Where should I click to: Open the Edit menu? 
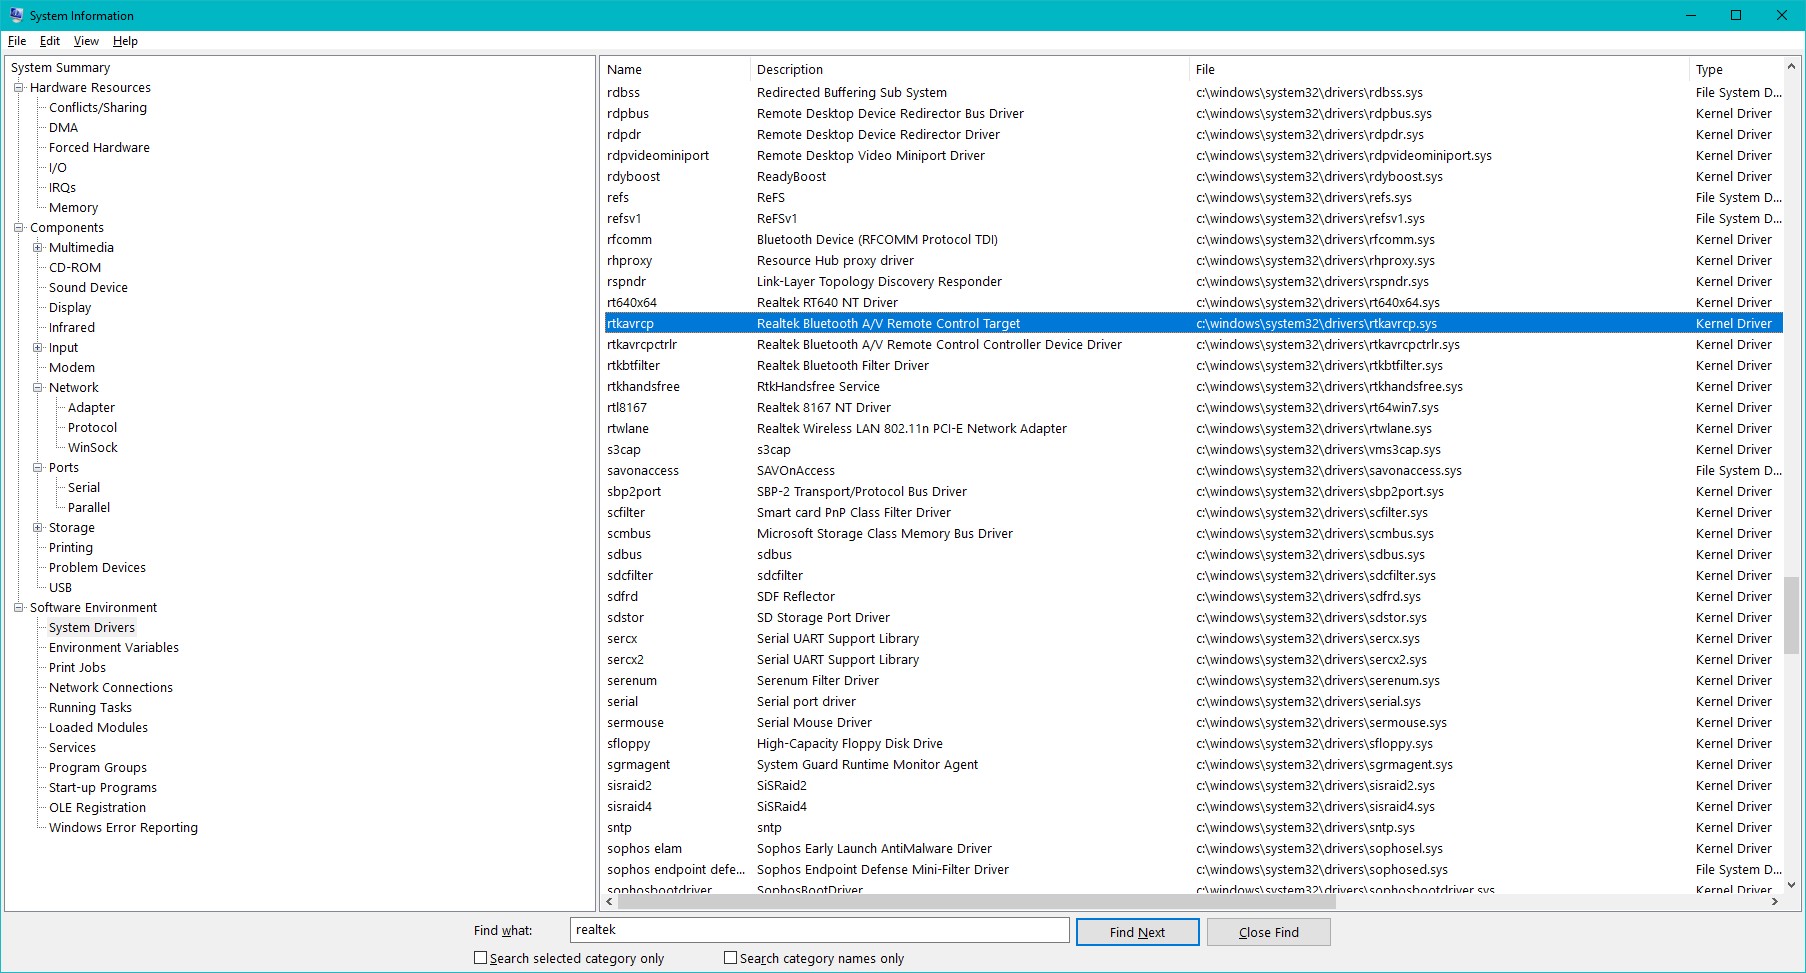[50, 41]
